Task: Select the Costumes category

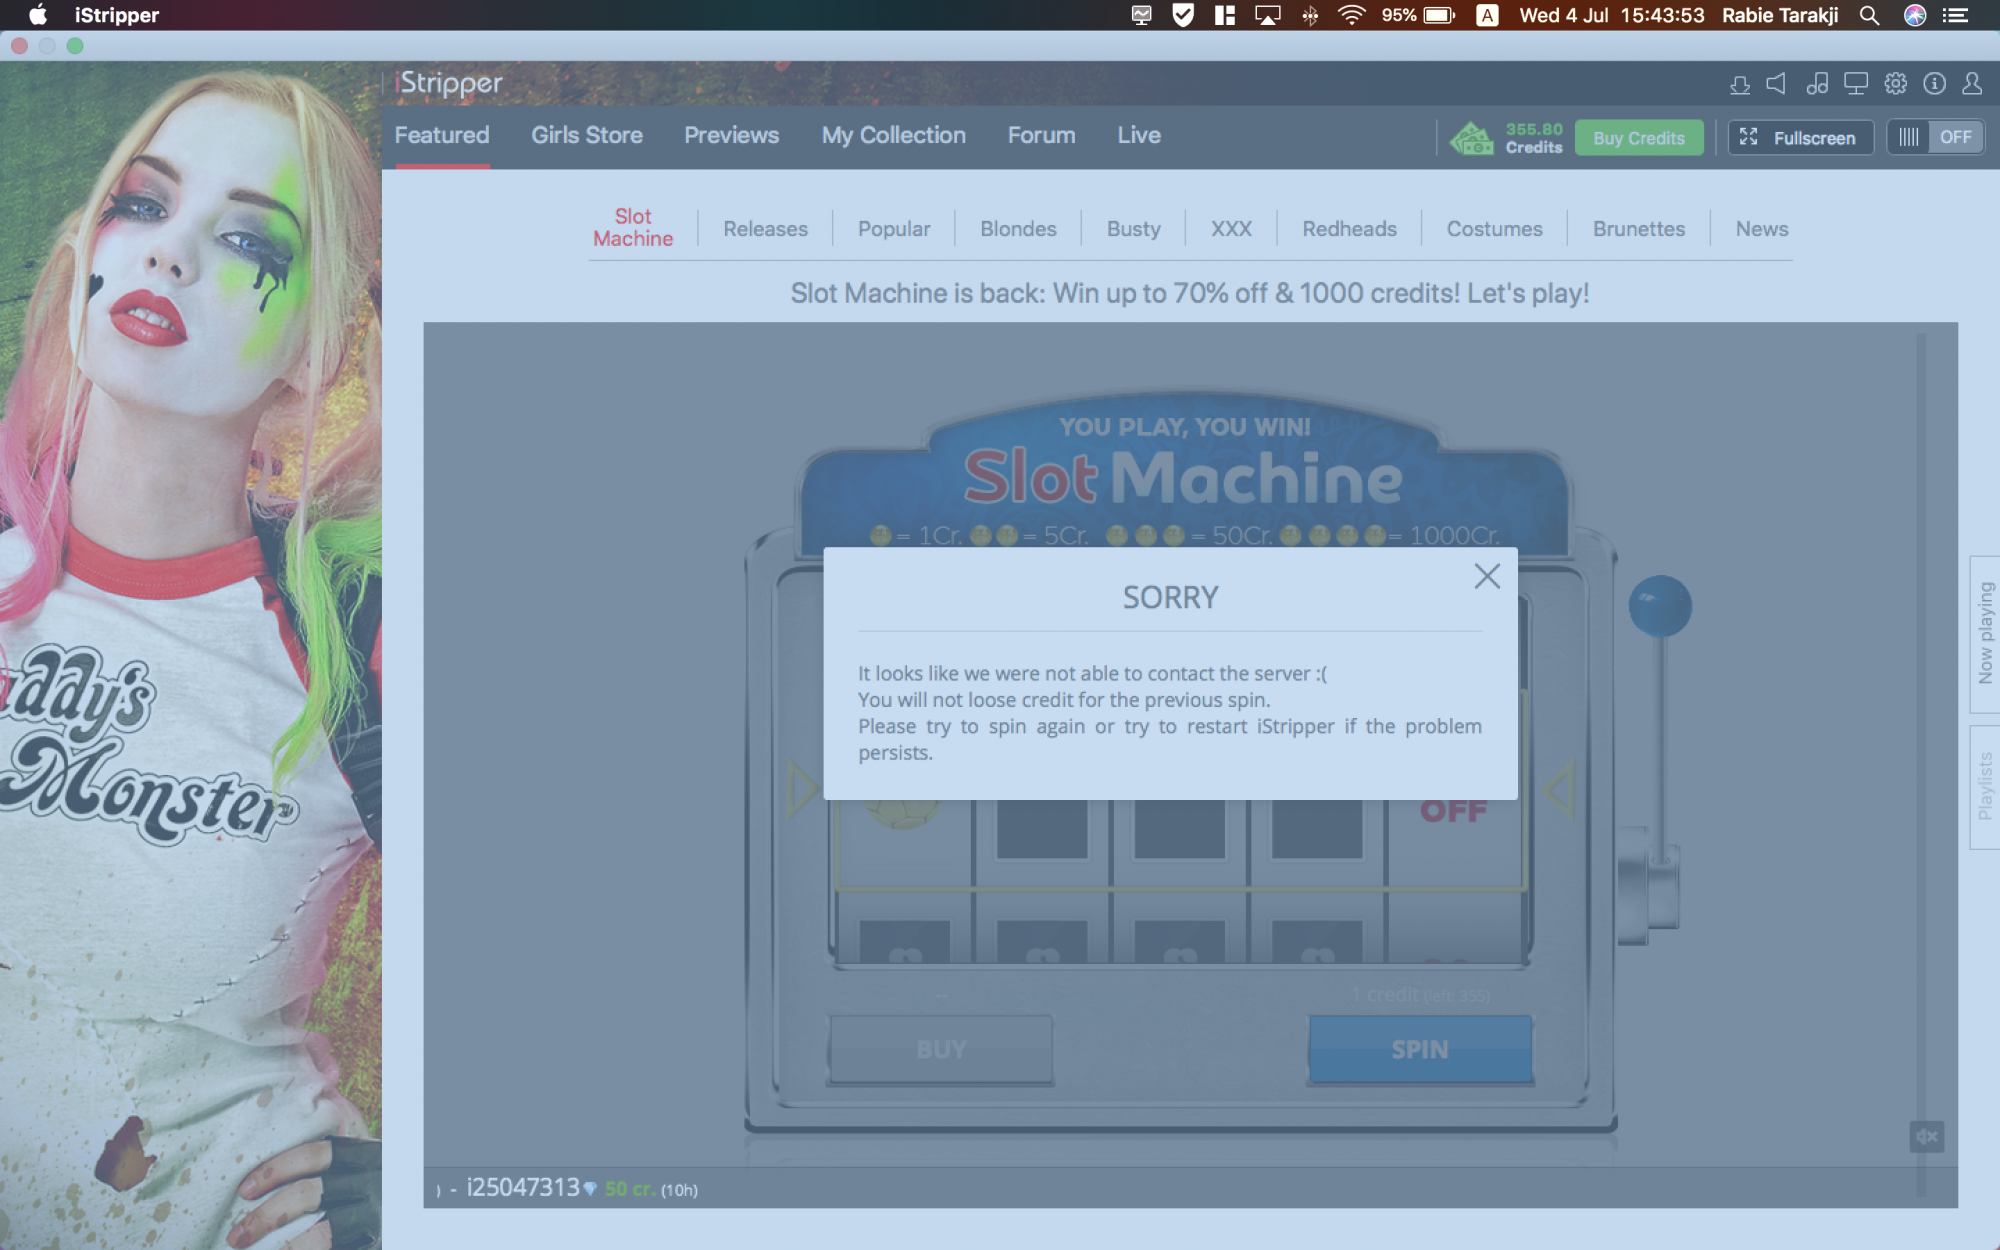Action: pyautogui.click(x=1494, y=229)
